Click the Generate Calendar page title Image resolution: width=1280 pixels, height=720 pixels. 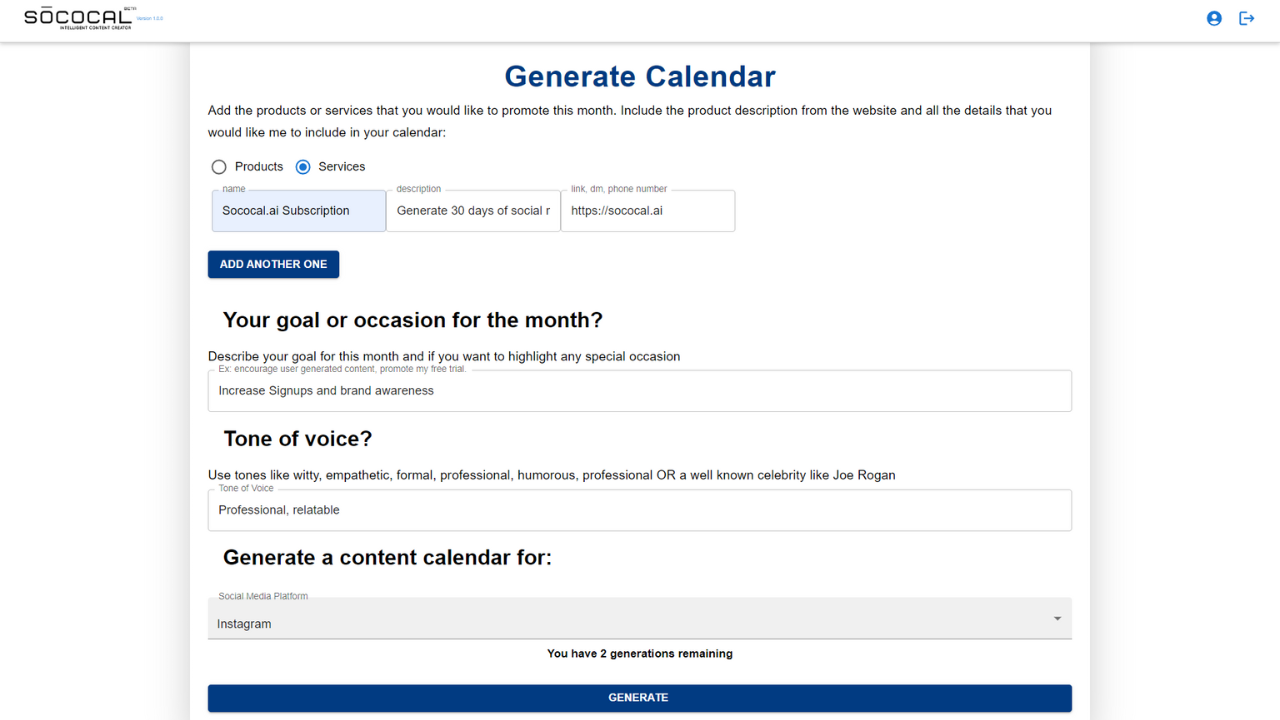coord(639,76)
